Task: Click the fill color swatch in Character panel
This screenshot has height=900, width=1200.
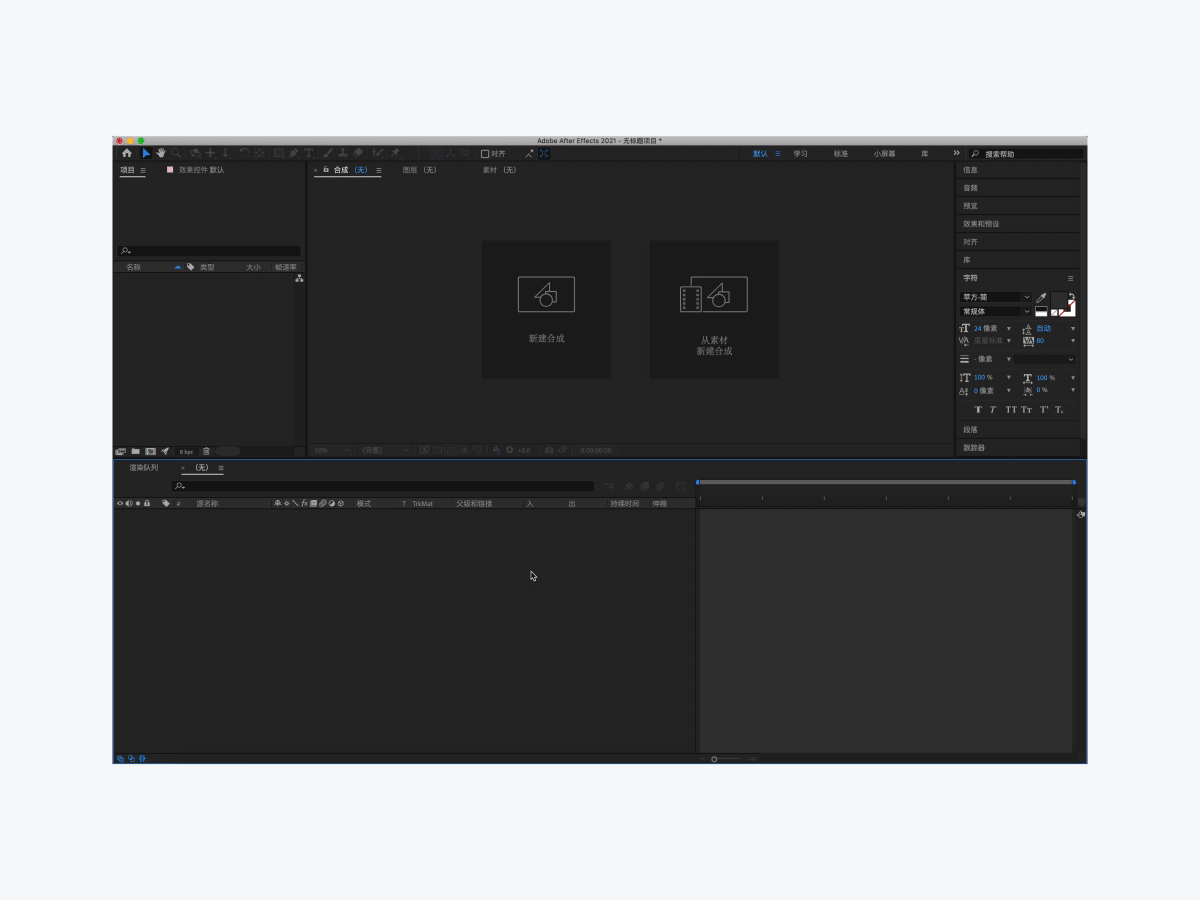Action: [1058, 300]
